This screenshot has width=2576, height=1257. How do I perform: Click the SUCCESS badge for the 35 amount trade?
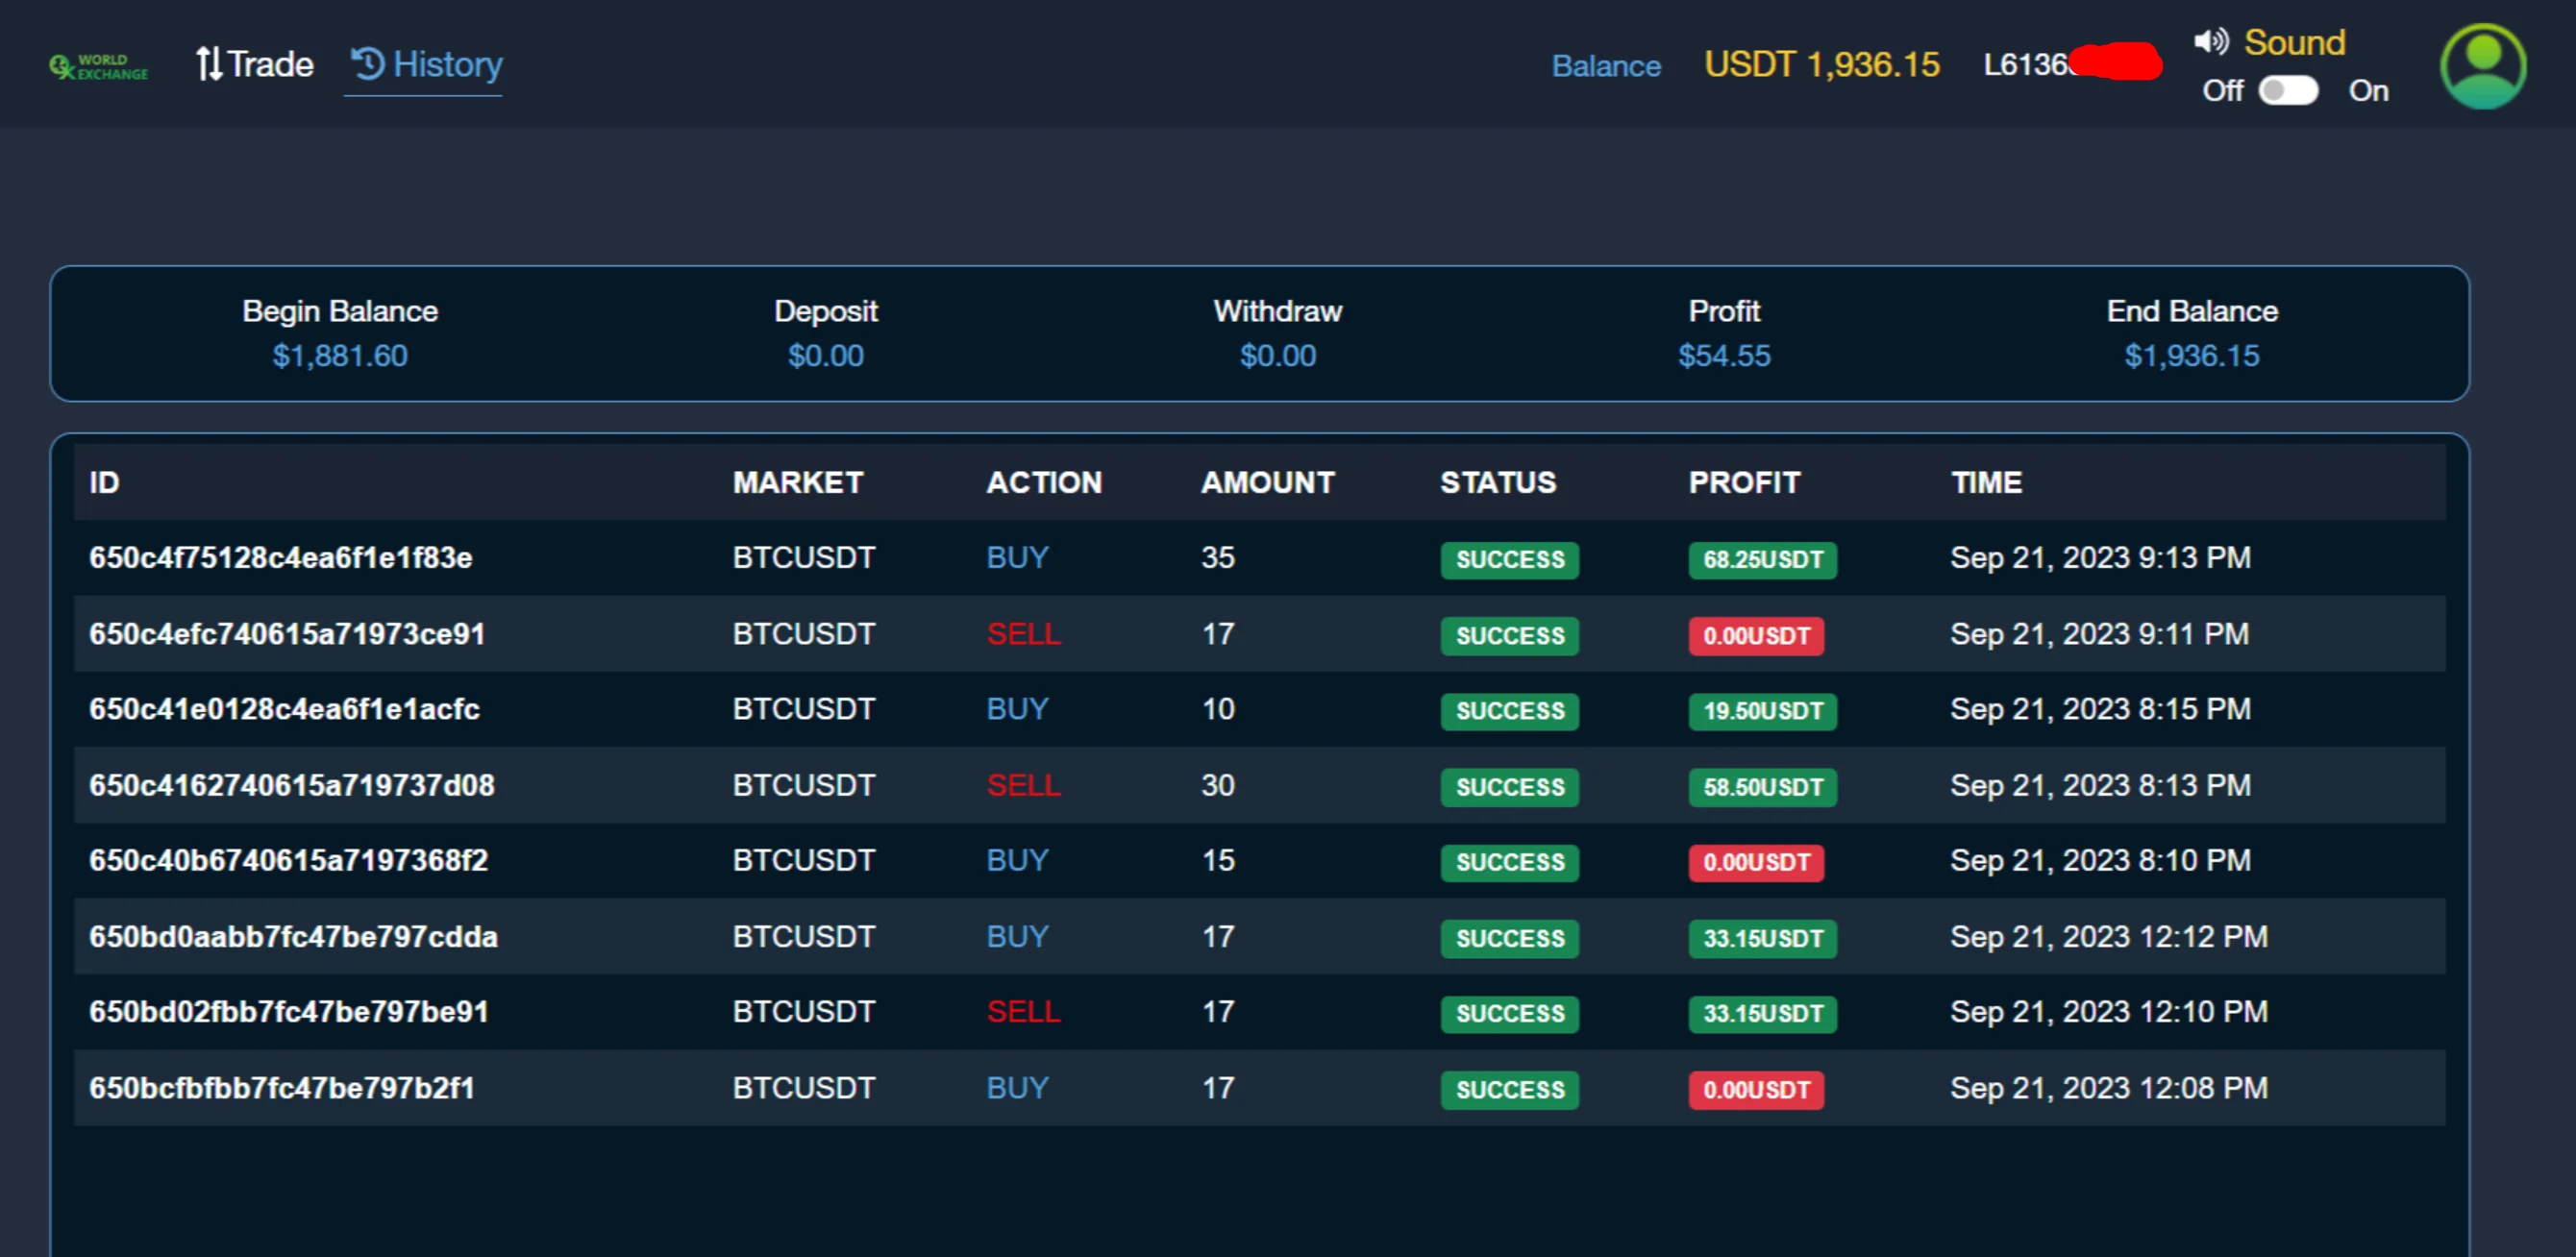click(1509, 559)
